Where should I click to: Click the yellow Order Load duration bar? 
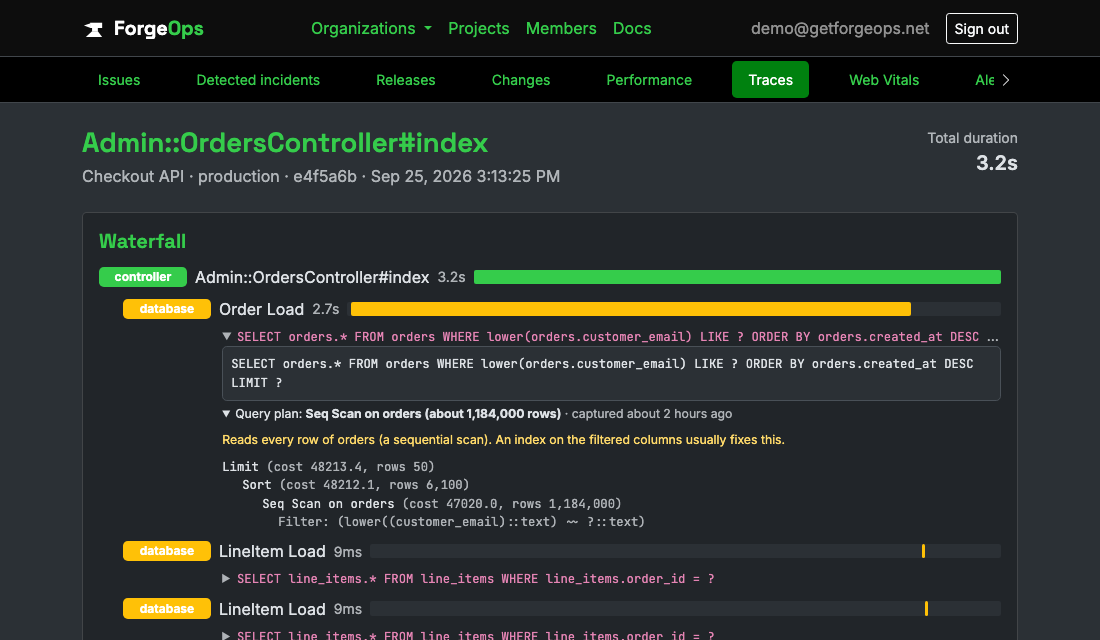pos(631,309)
